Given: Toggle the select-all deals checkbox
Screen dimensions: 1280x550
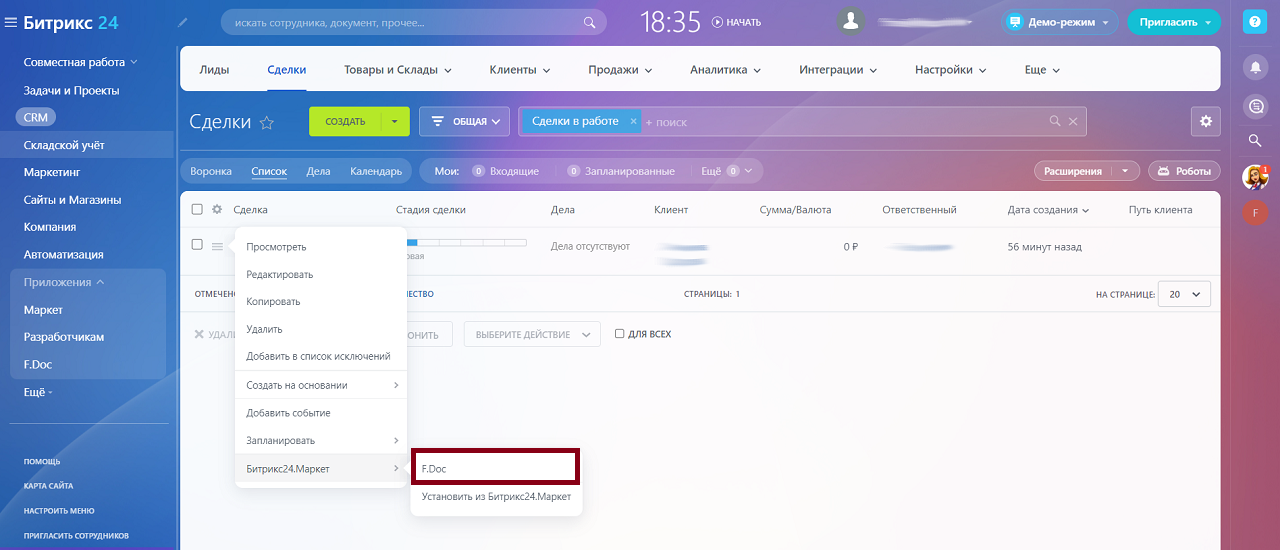Looking at the screenshot, I should [x=197, y=209].
